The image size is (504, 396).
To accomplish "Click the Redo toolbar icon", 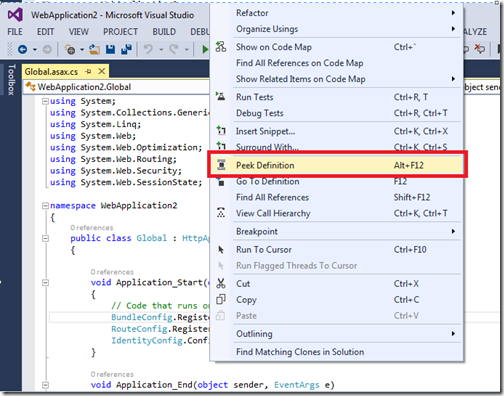I will click(174, 50).
